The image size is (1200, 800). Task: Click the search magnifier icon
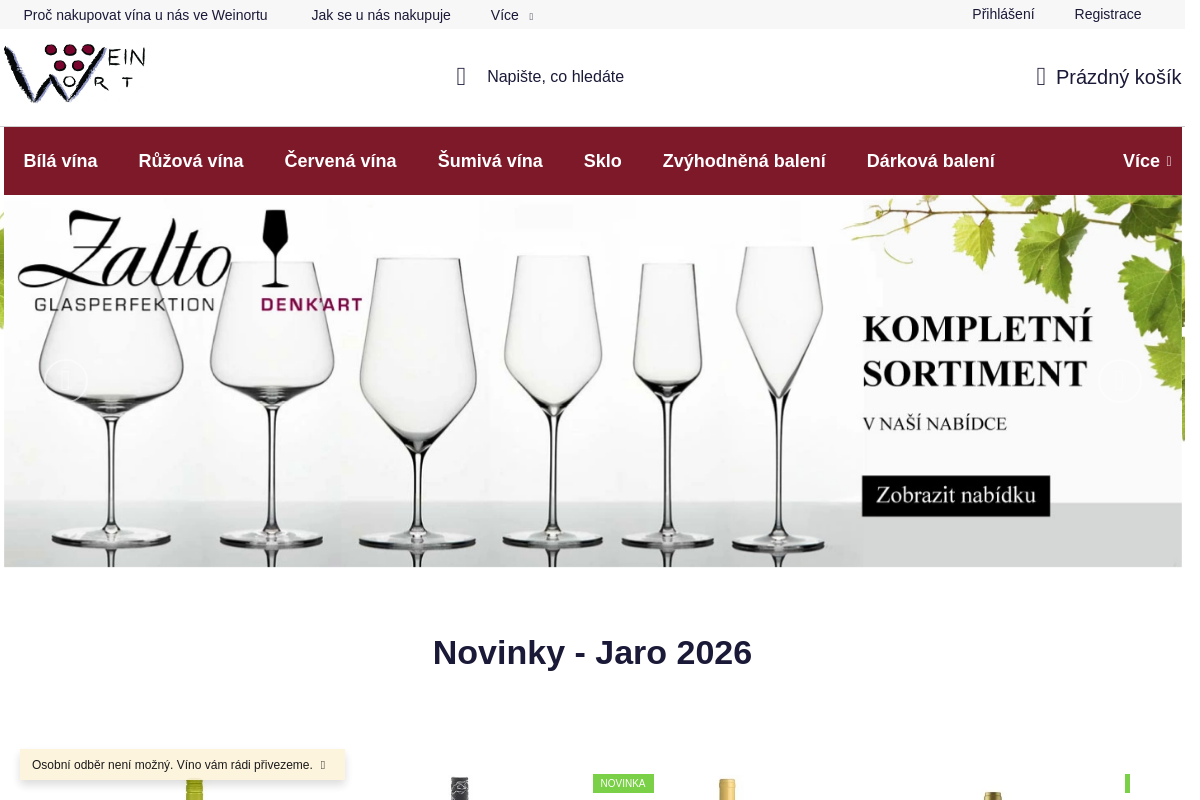point(460,76)
